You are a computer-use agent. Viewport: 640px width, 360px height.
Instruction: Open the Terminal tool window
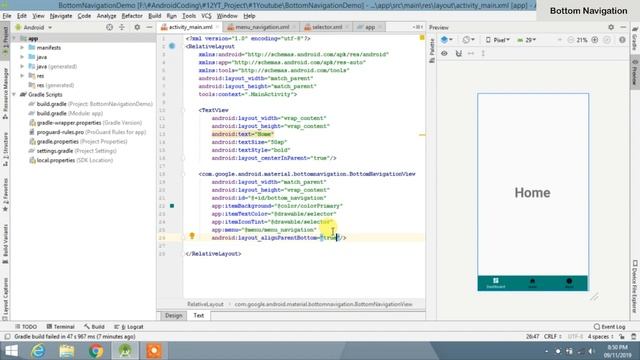click(x=60, y=327)
